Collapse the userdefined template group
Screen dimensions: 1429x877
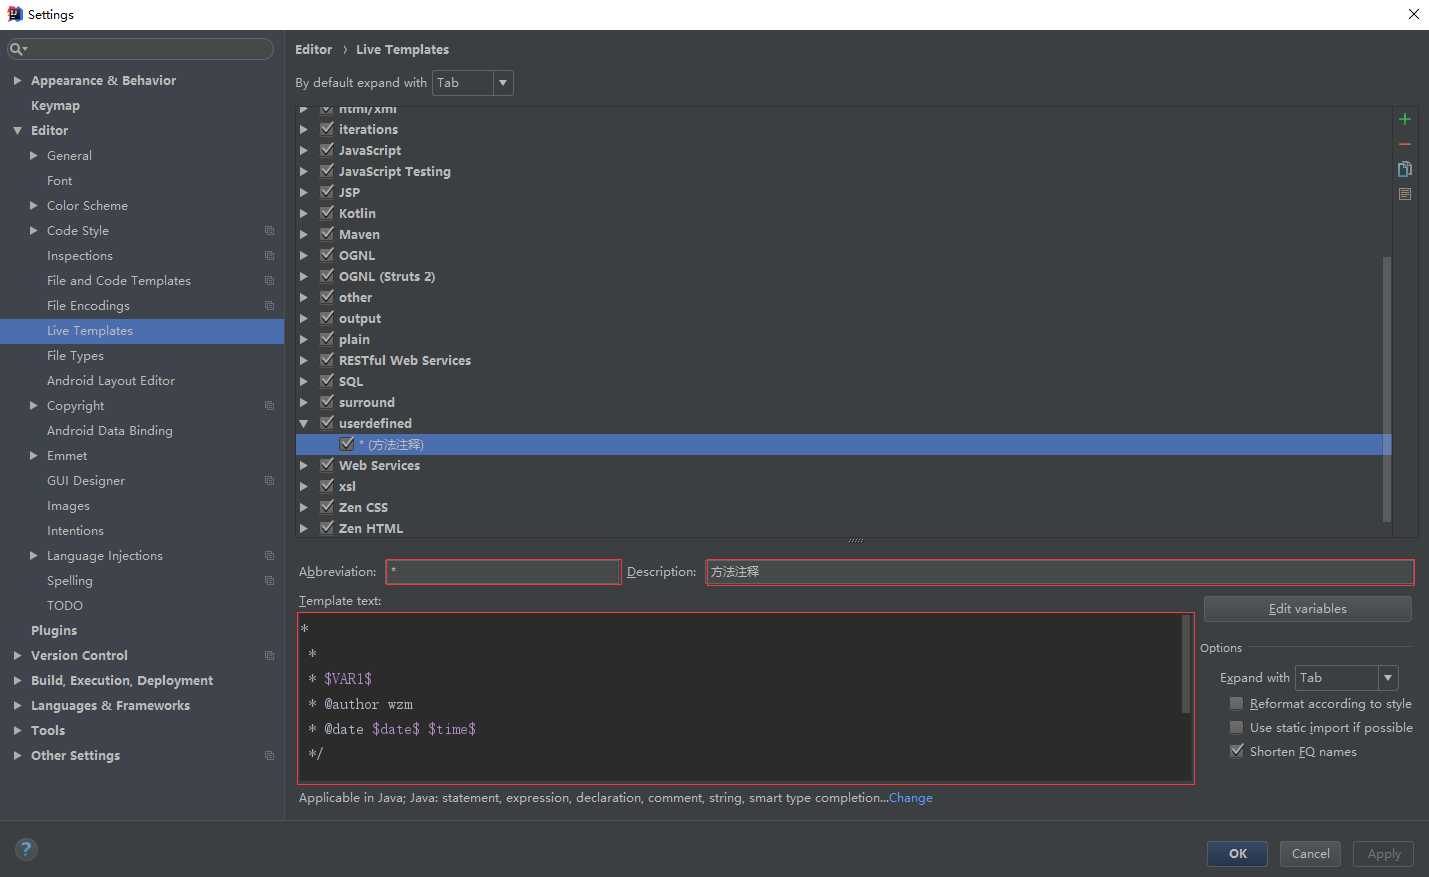coord(304,424)
